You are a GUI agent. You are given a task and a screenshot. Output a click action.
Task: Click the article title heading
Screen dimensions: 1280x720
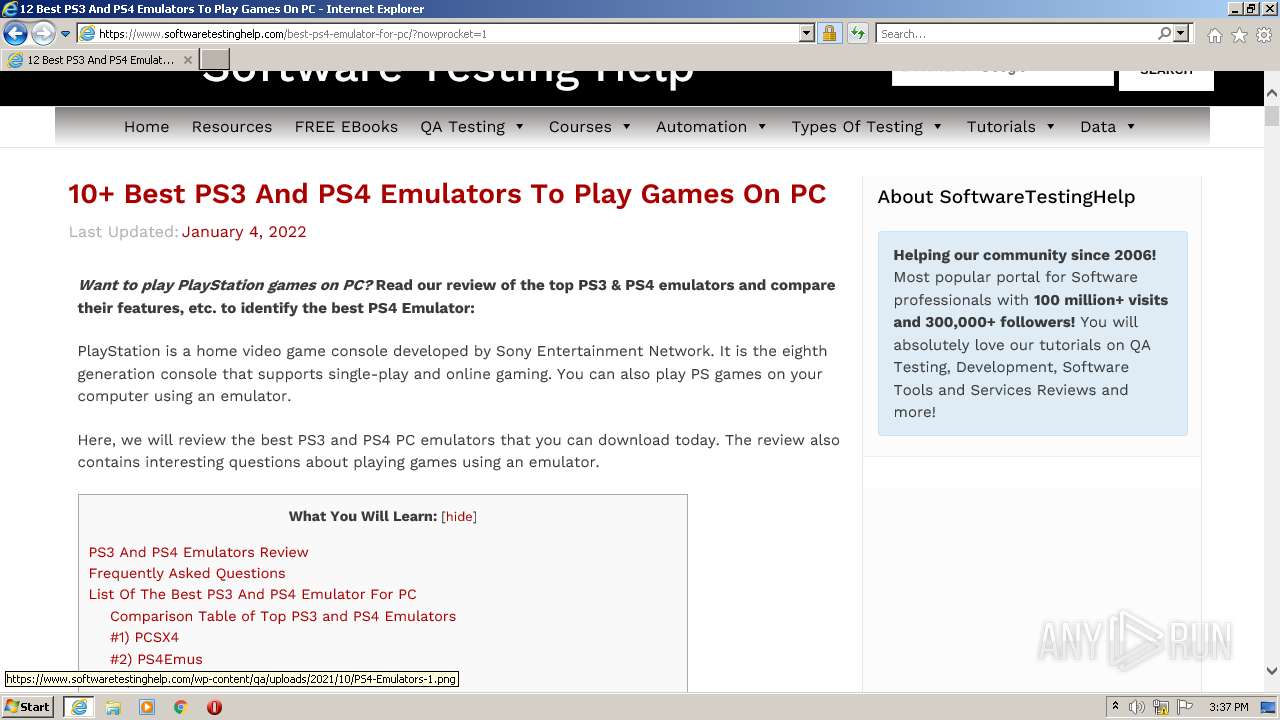447,194
